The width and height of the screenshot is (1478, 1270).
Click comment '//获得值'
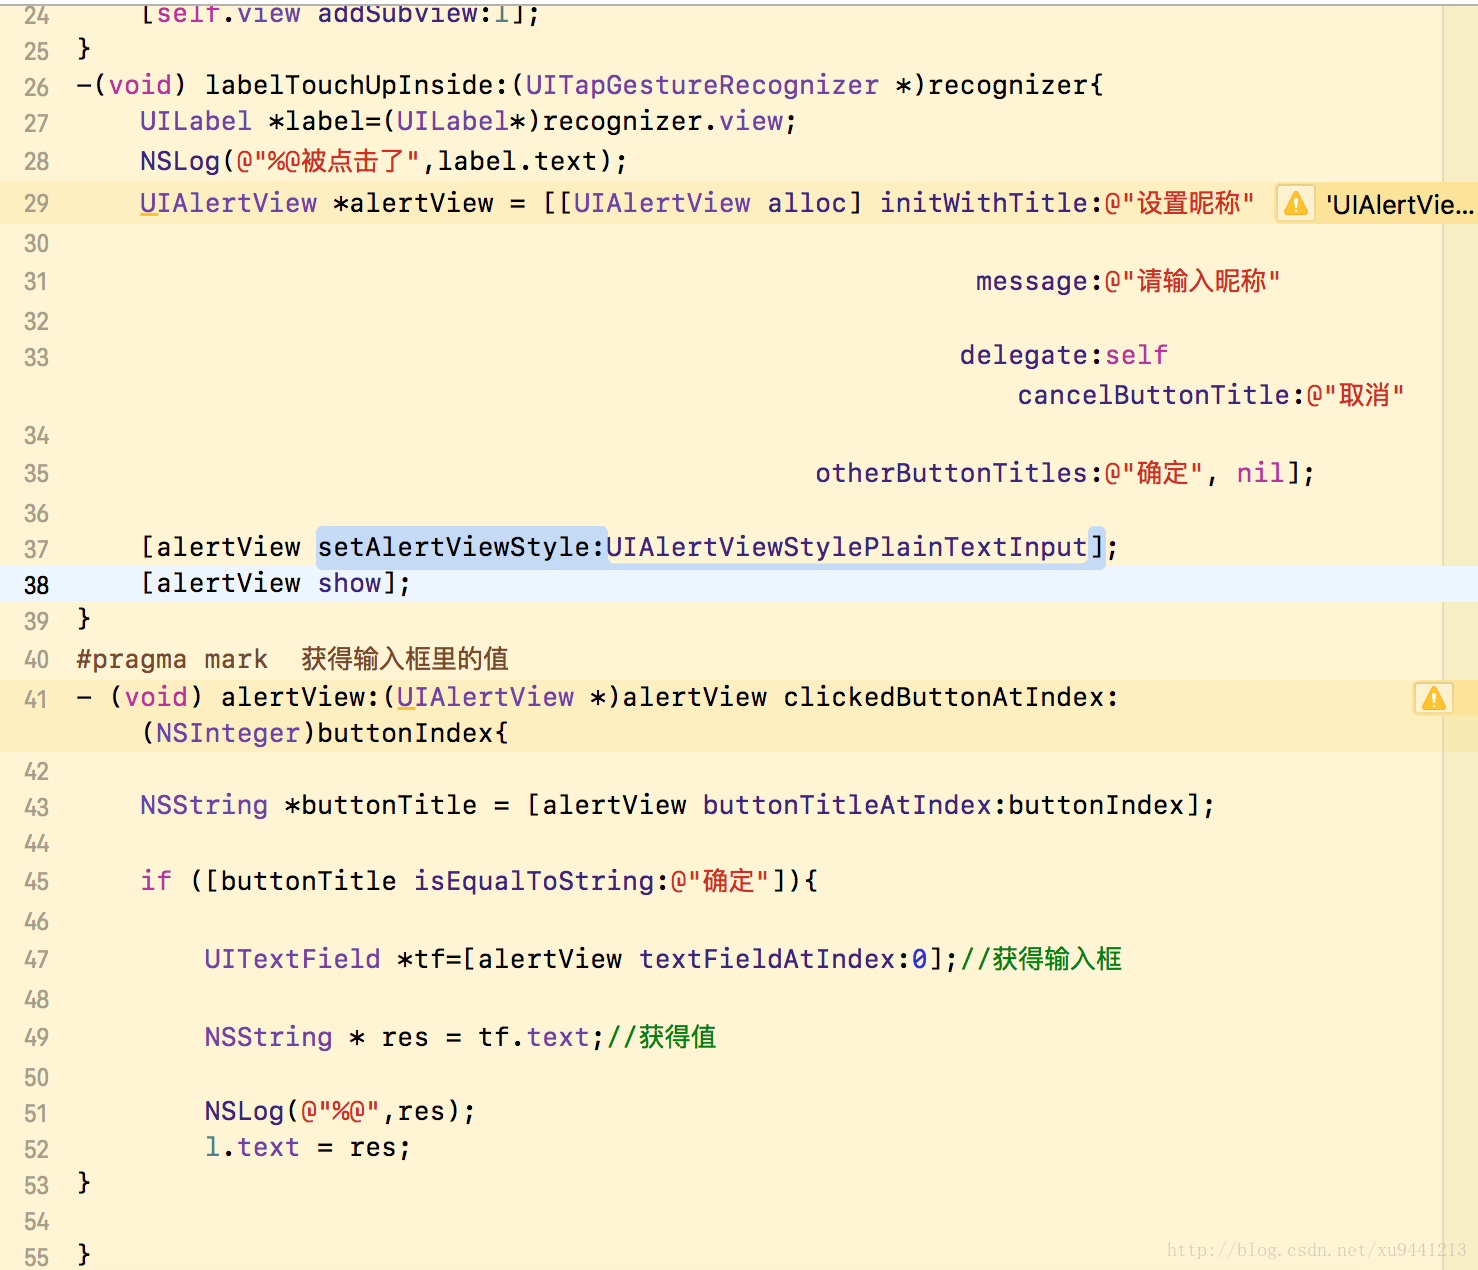point(661,1037)
